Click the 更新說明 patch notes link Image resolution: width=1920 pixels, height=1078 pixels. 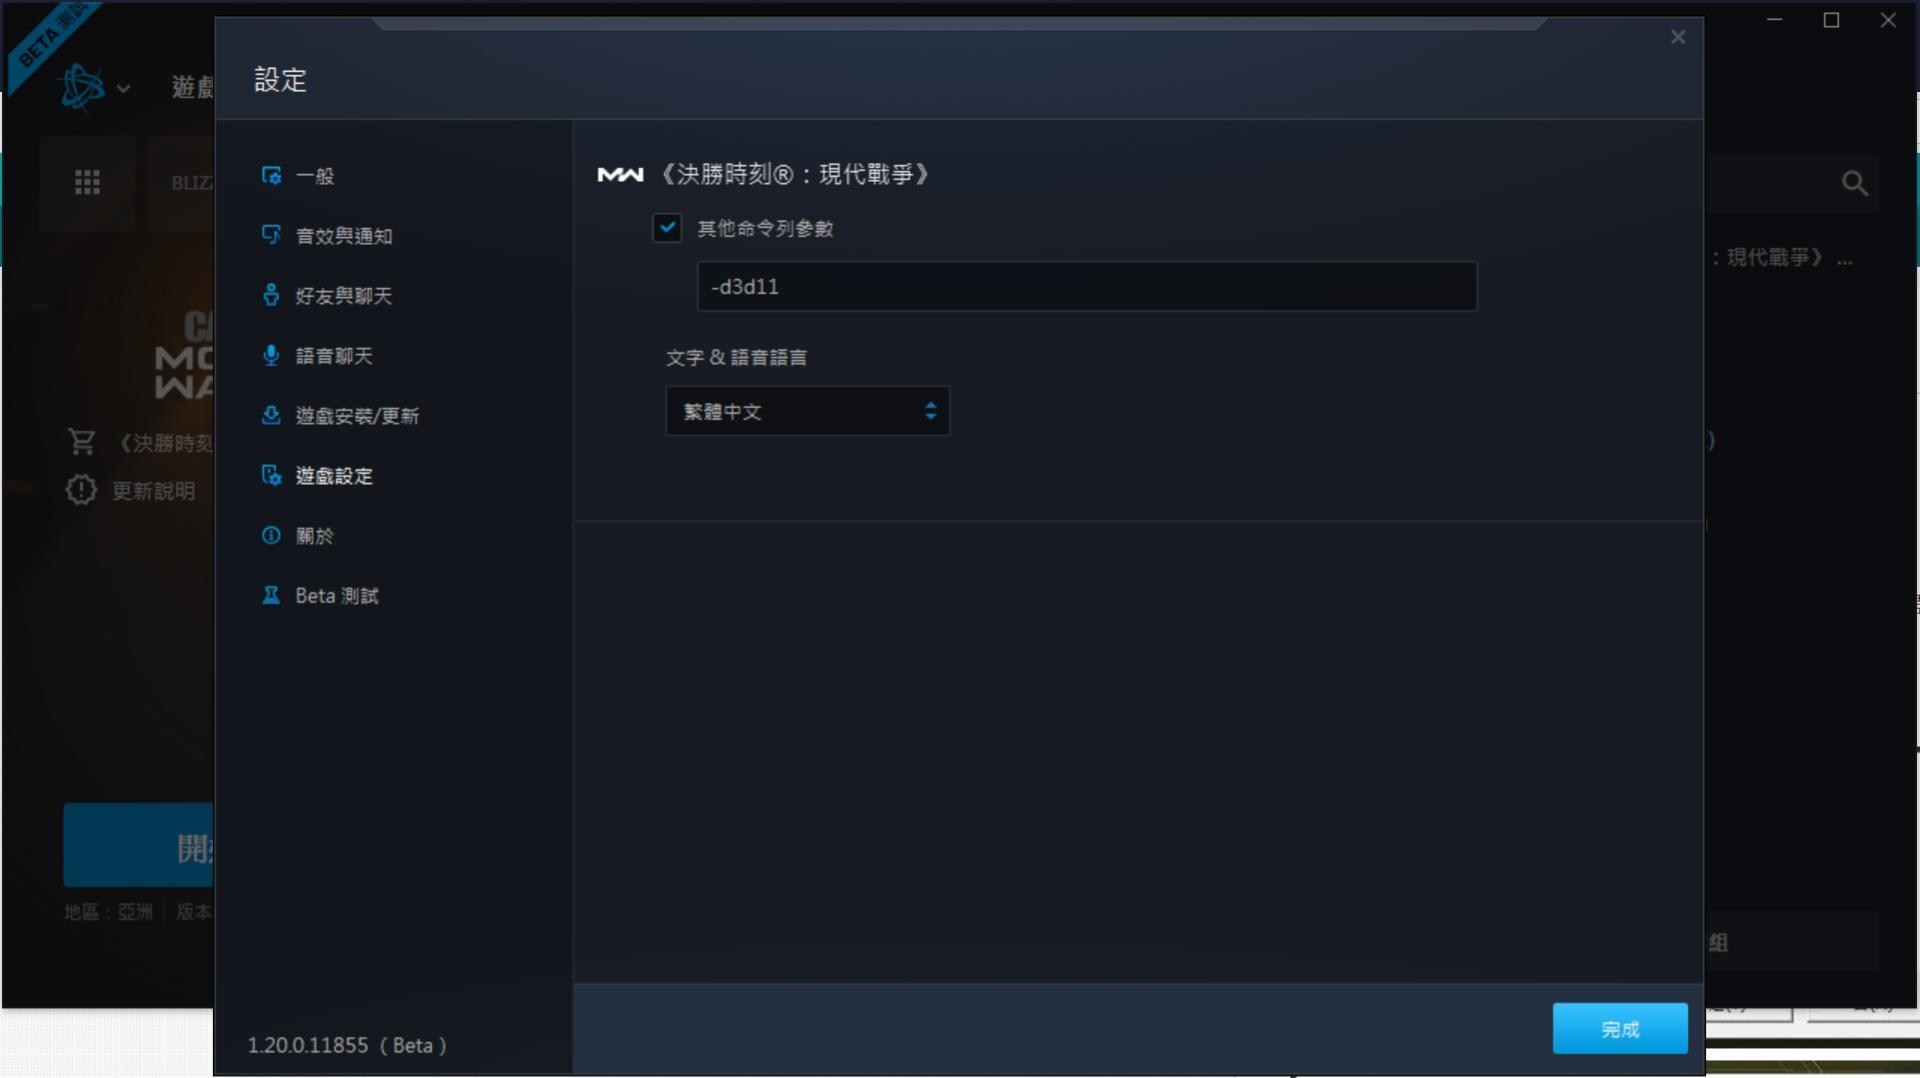pos(153,491)
